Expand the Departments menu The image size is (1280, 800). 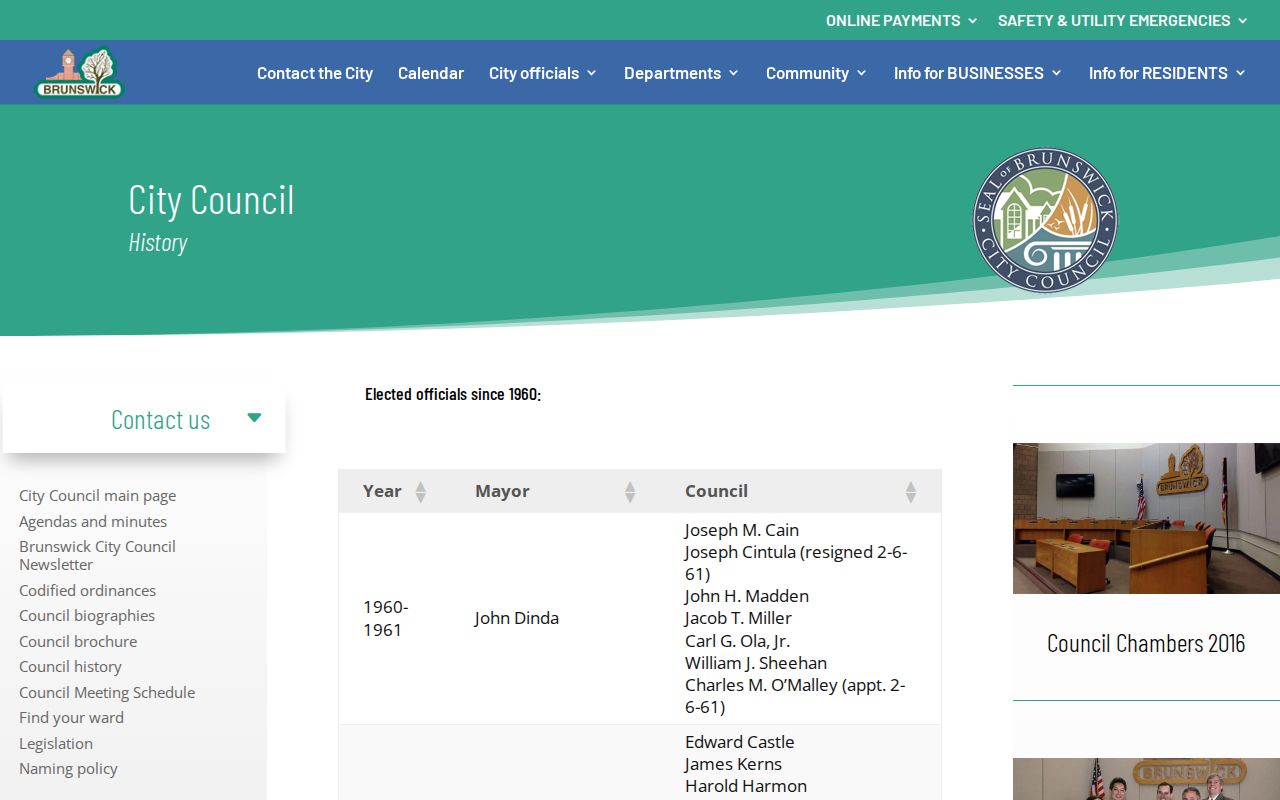(681, 73)
